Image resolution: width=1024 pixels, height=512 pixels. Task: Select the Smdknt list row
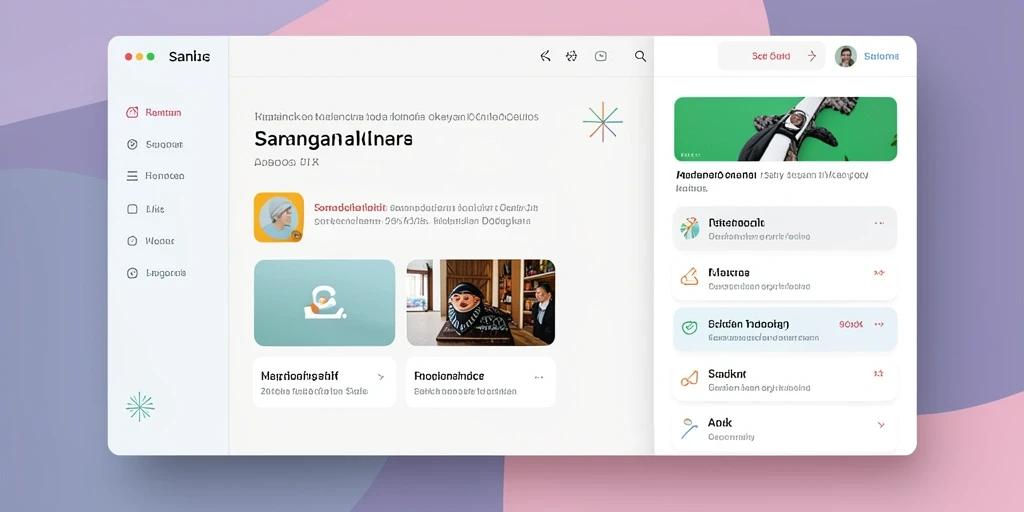(x=785, y=379)
